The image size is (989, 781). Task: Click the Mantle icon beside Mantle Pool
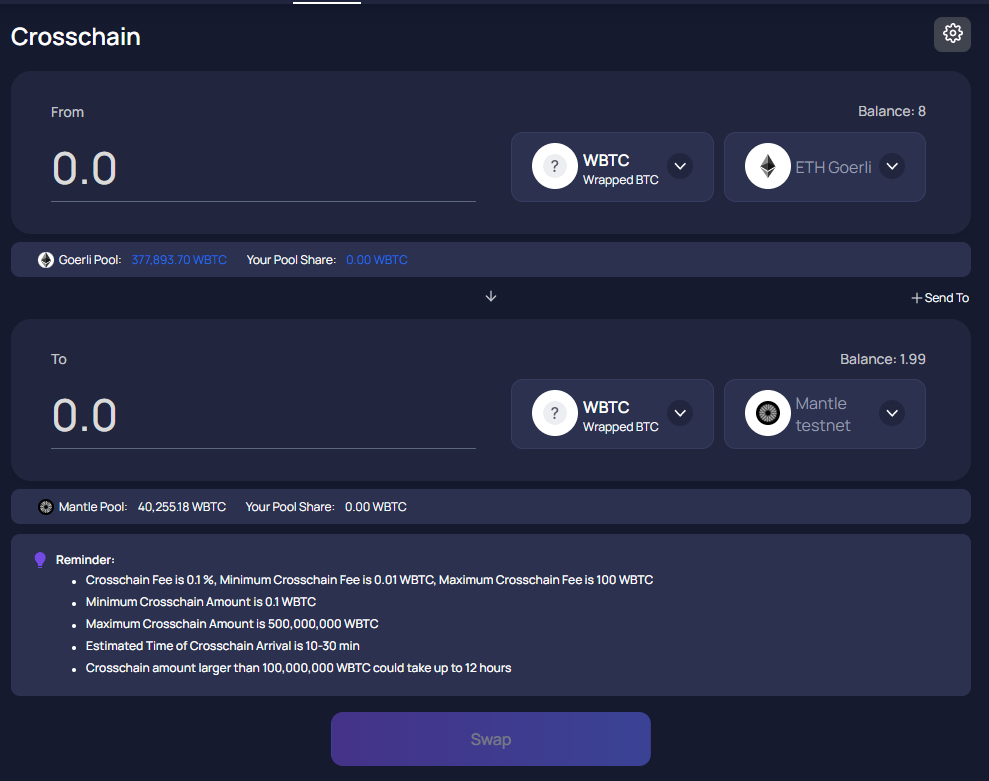(45, 507)
